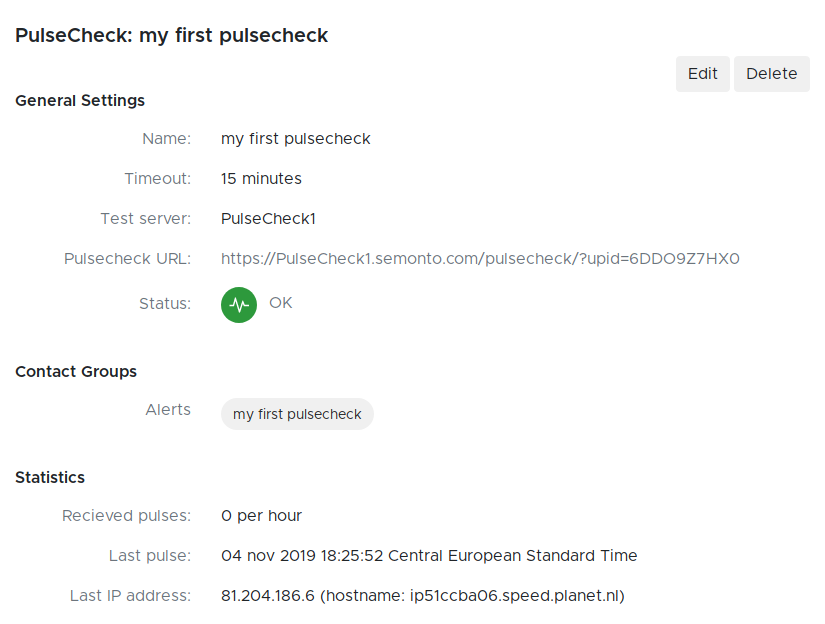Click the Name value "my first pulsecheck"
Screen dimensions: 825x624
pos(296,139)
